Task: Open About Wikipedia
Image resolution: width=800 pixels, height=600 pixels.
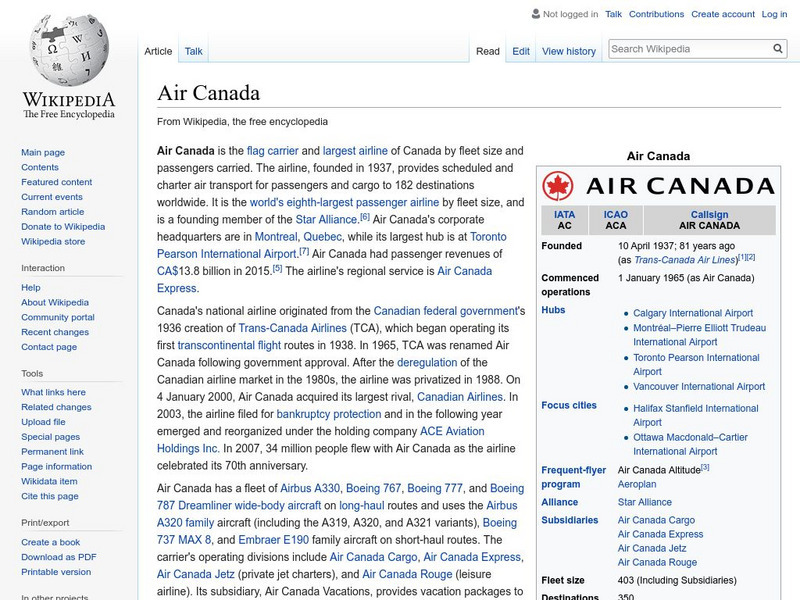Action: (55, 302)
